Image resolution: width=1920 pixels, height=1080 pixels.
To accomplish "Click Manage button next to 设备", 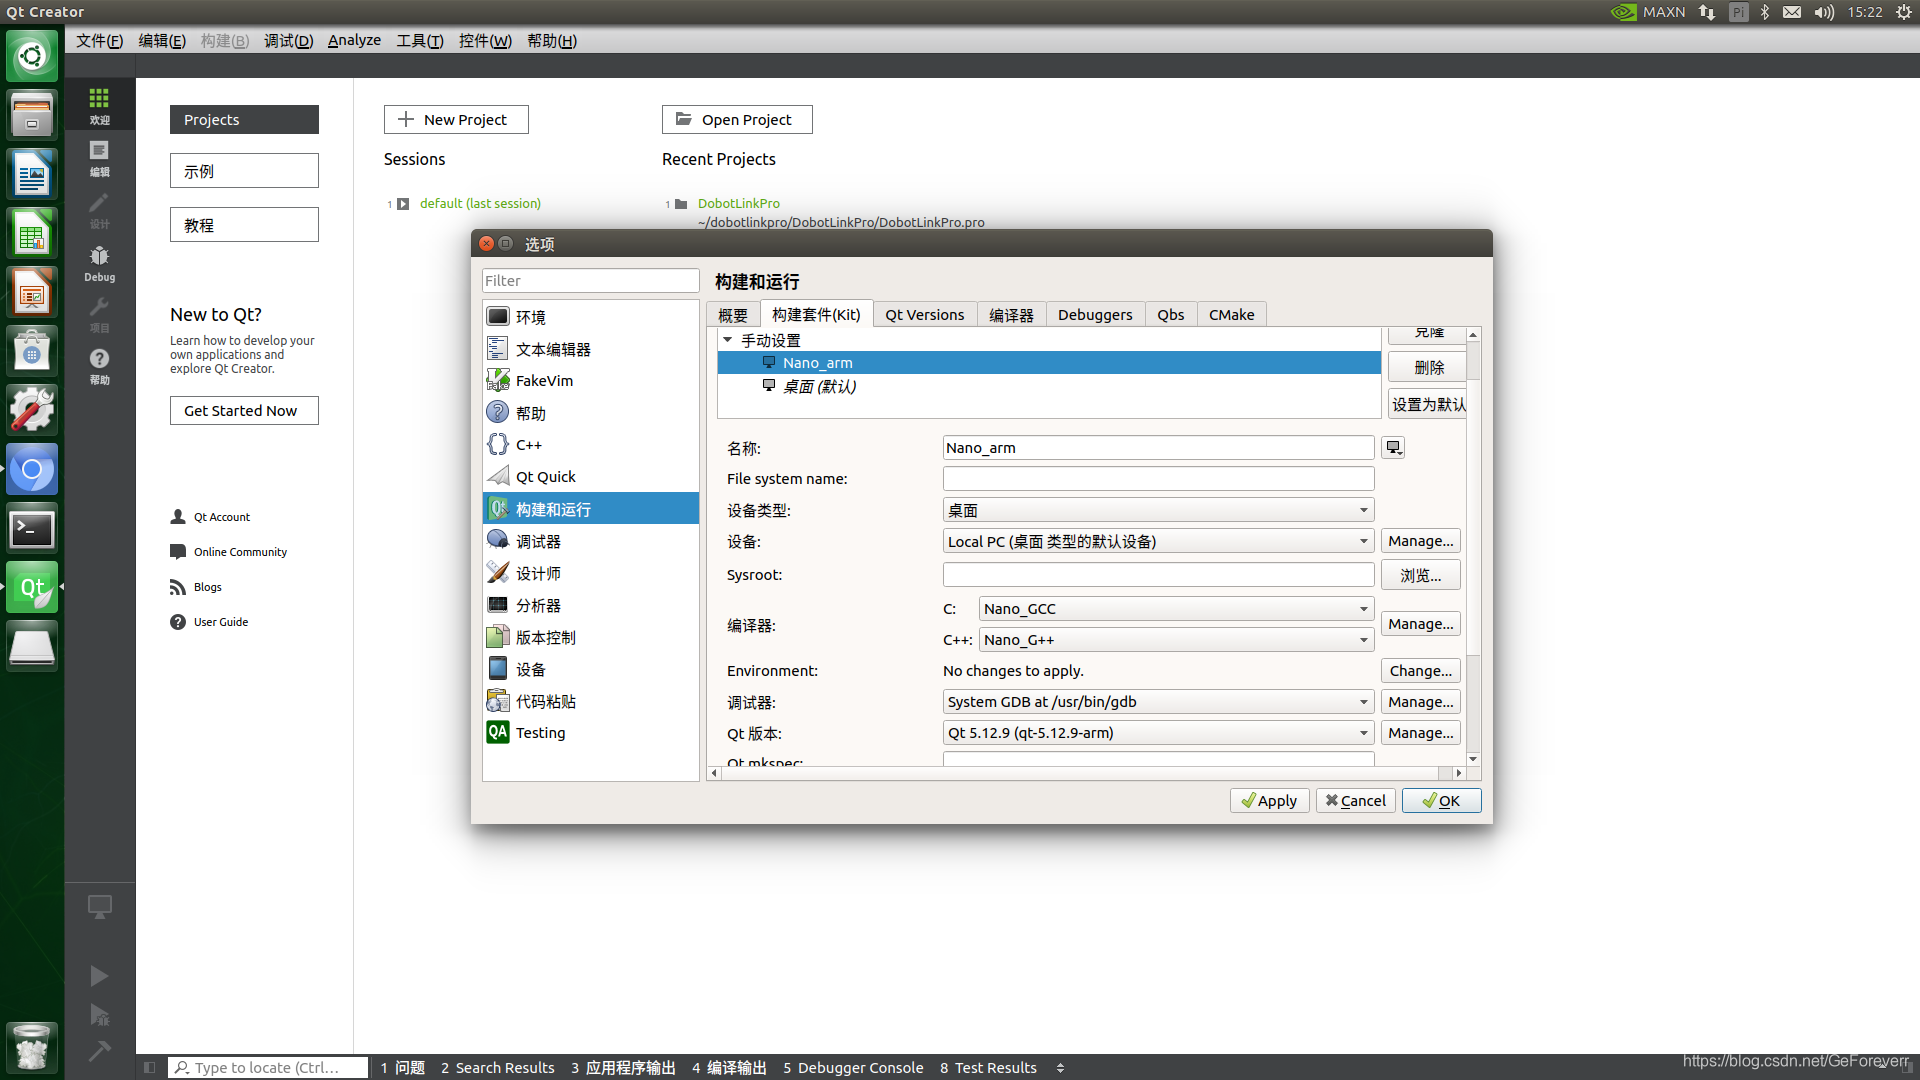I will click(x=1421, y=541).
